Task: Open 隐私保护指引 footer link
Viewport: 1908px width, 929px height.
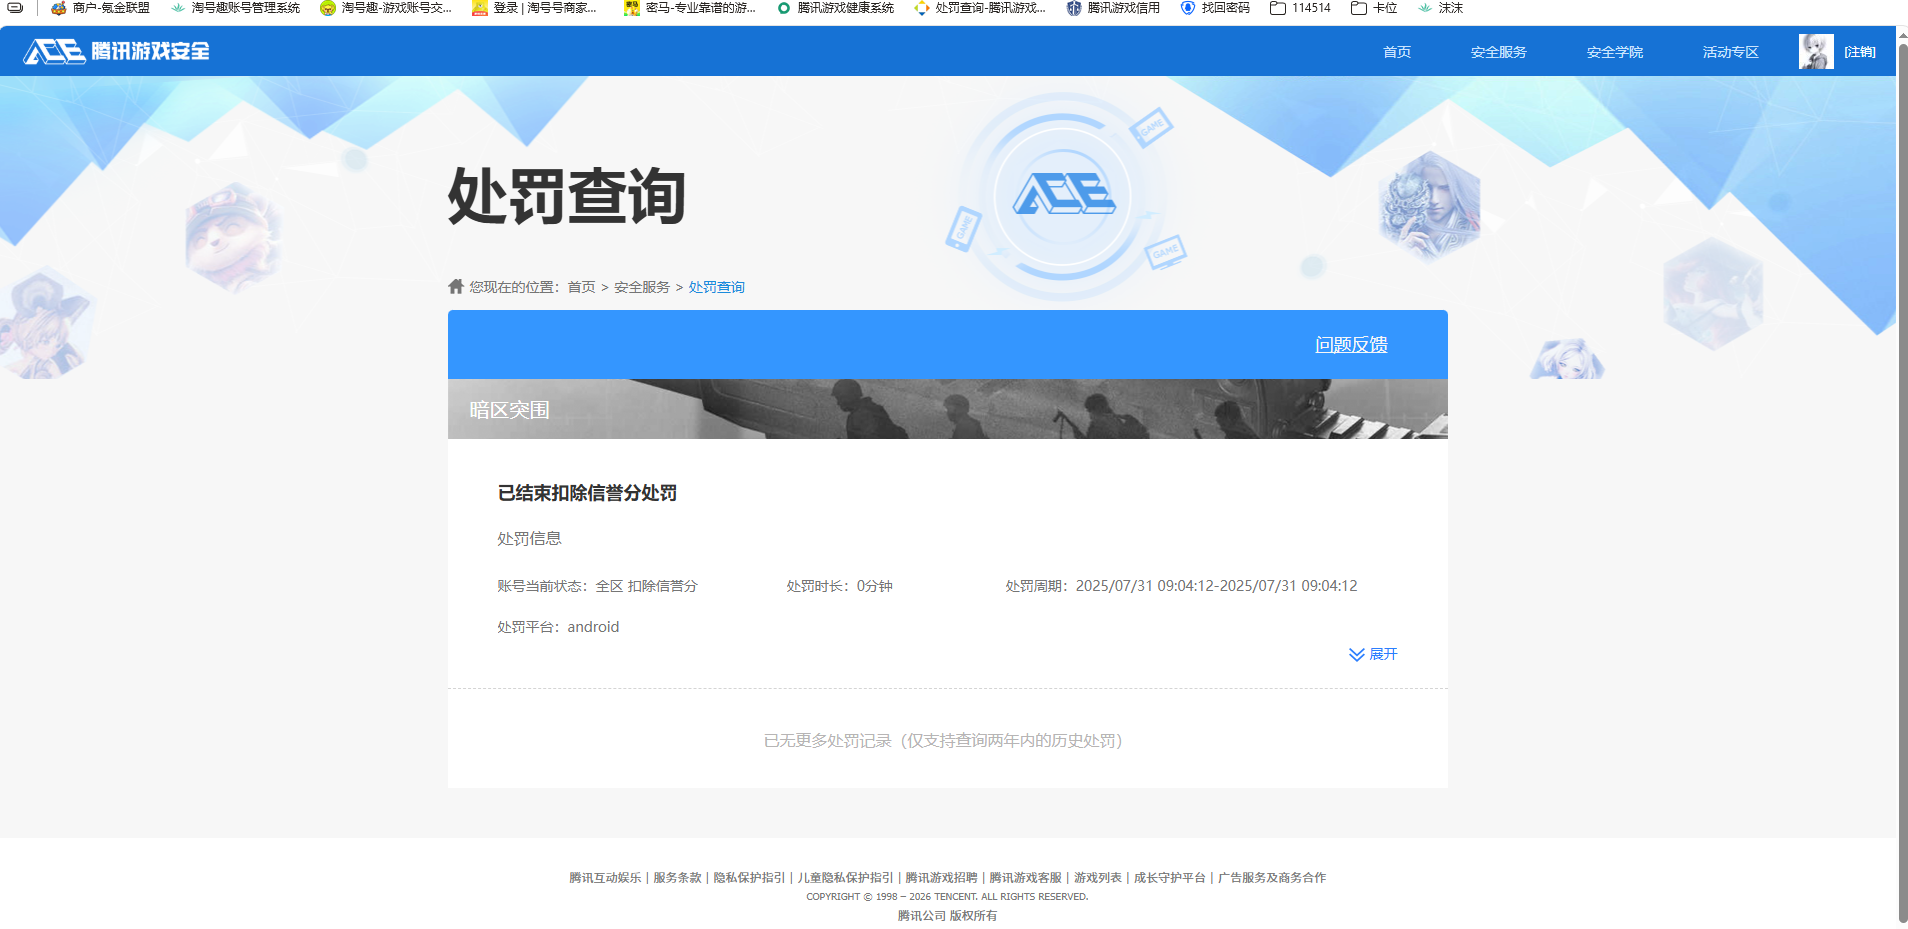Action: coord(749,878)
